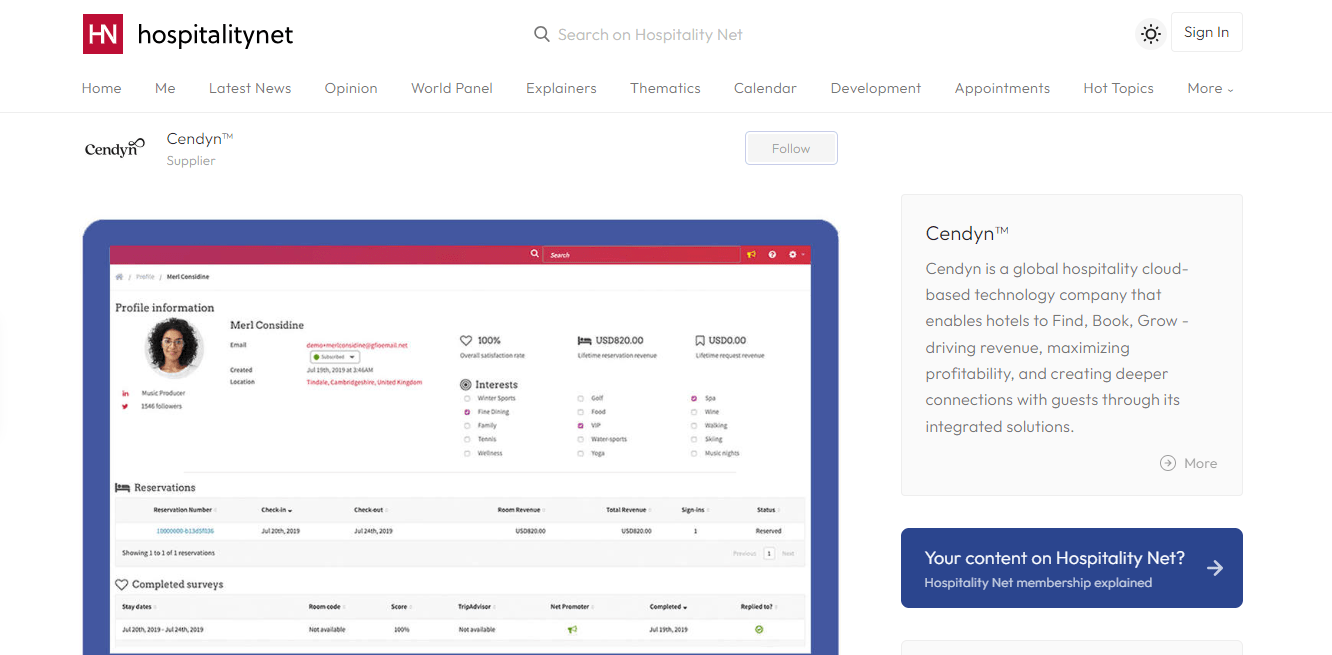Viewport: 1332px width, 655px height.
Task: Sort surveys by the Completed column
Action: [x=668, y=606]
